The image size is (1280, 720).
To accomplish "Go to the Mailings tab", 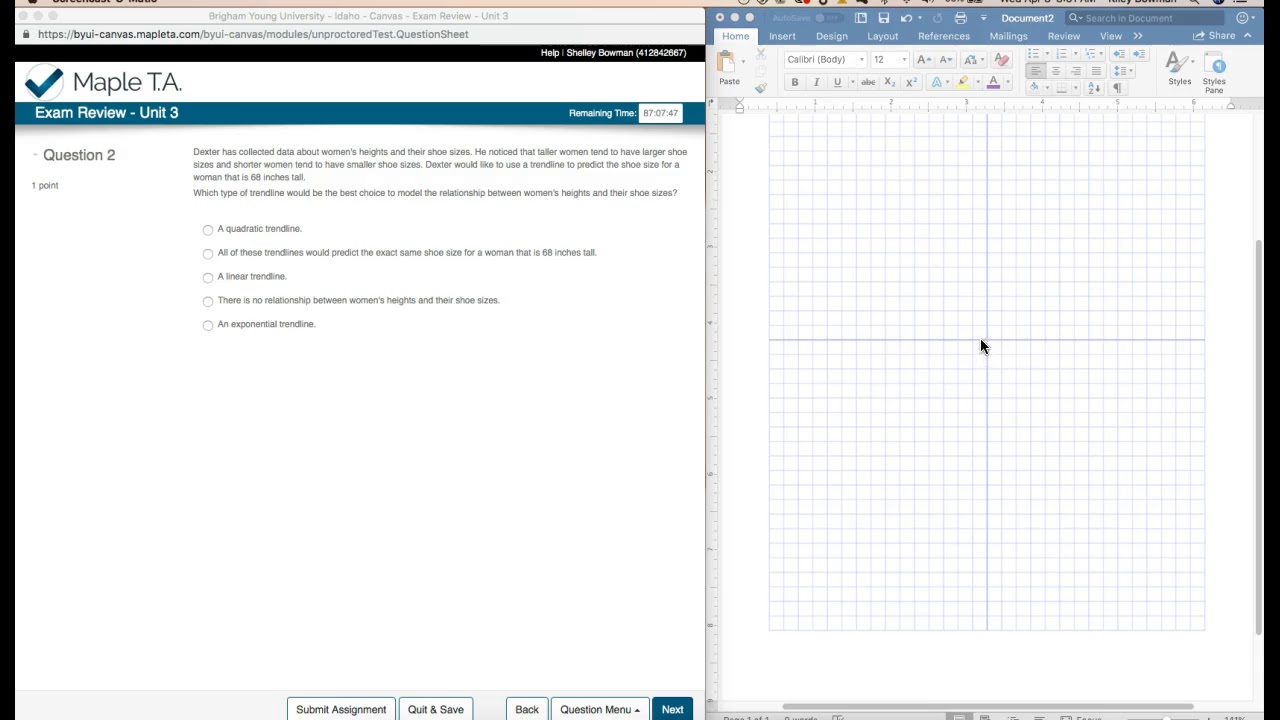I will coord(1008,36).
